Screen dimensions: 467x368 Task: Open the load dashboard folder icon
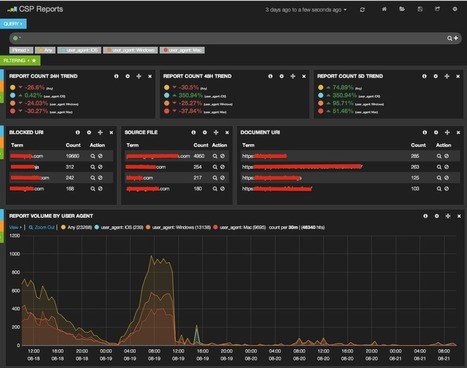pyautogui.click(x=402, y=9)
